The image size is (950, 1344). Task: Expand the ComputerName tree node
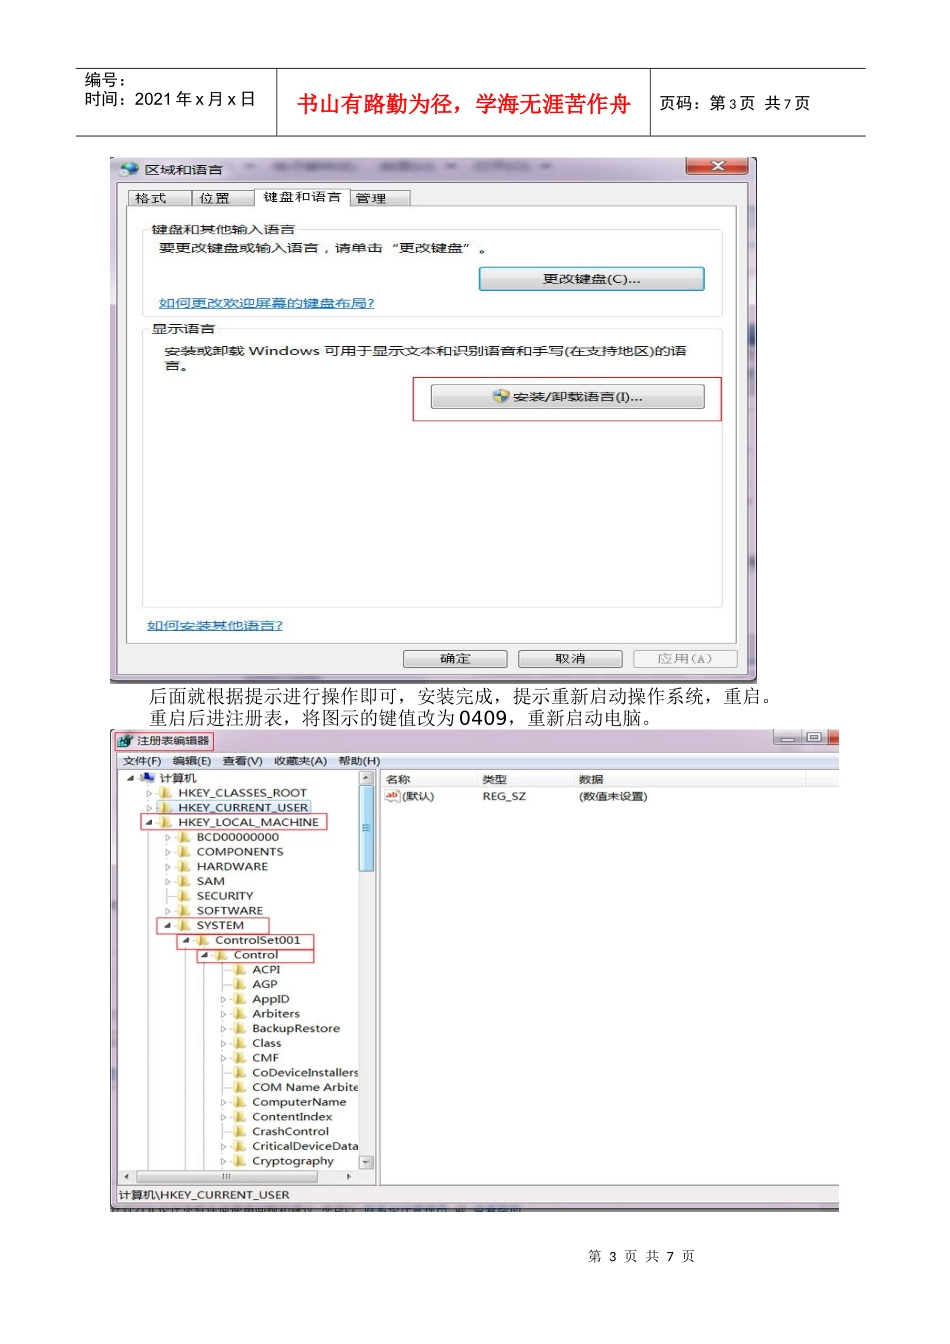(223, 1102)
